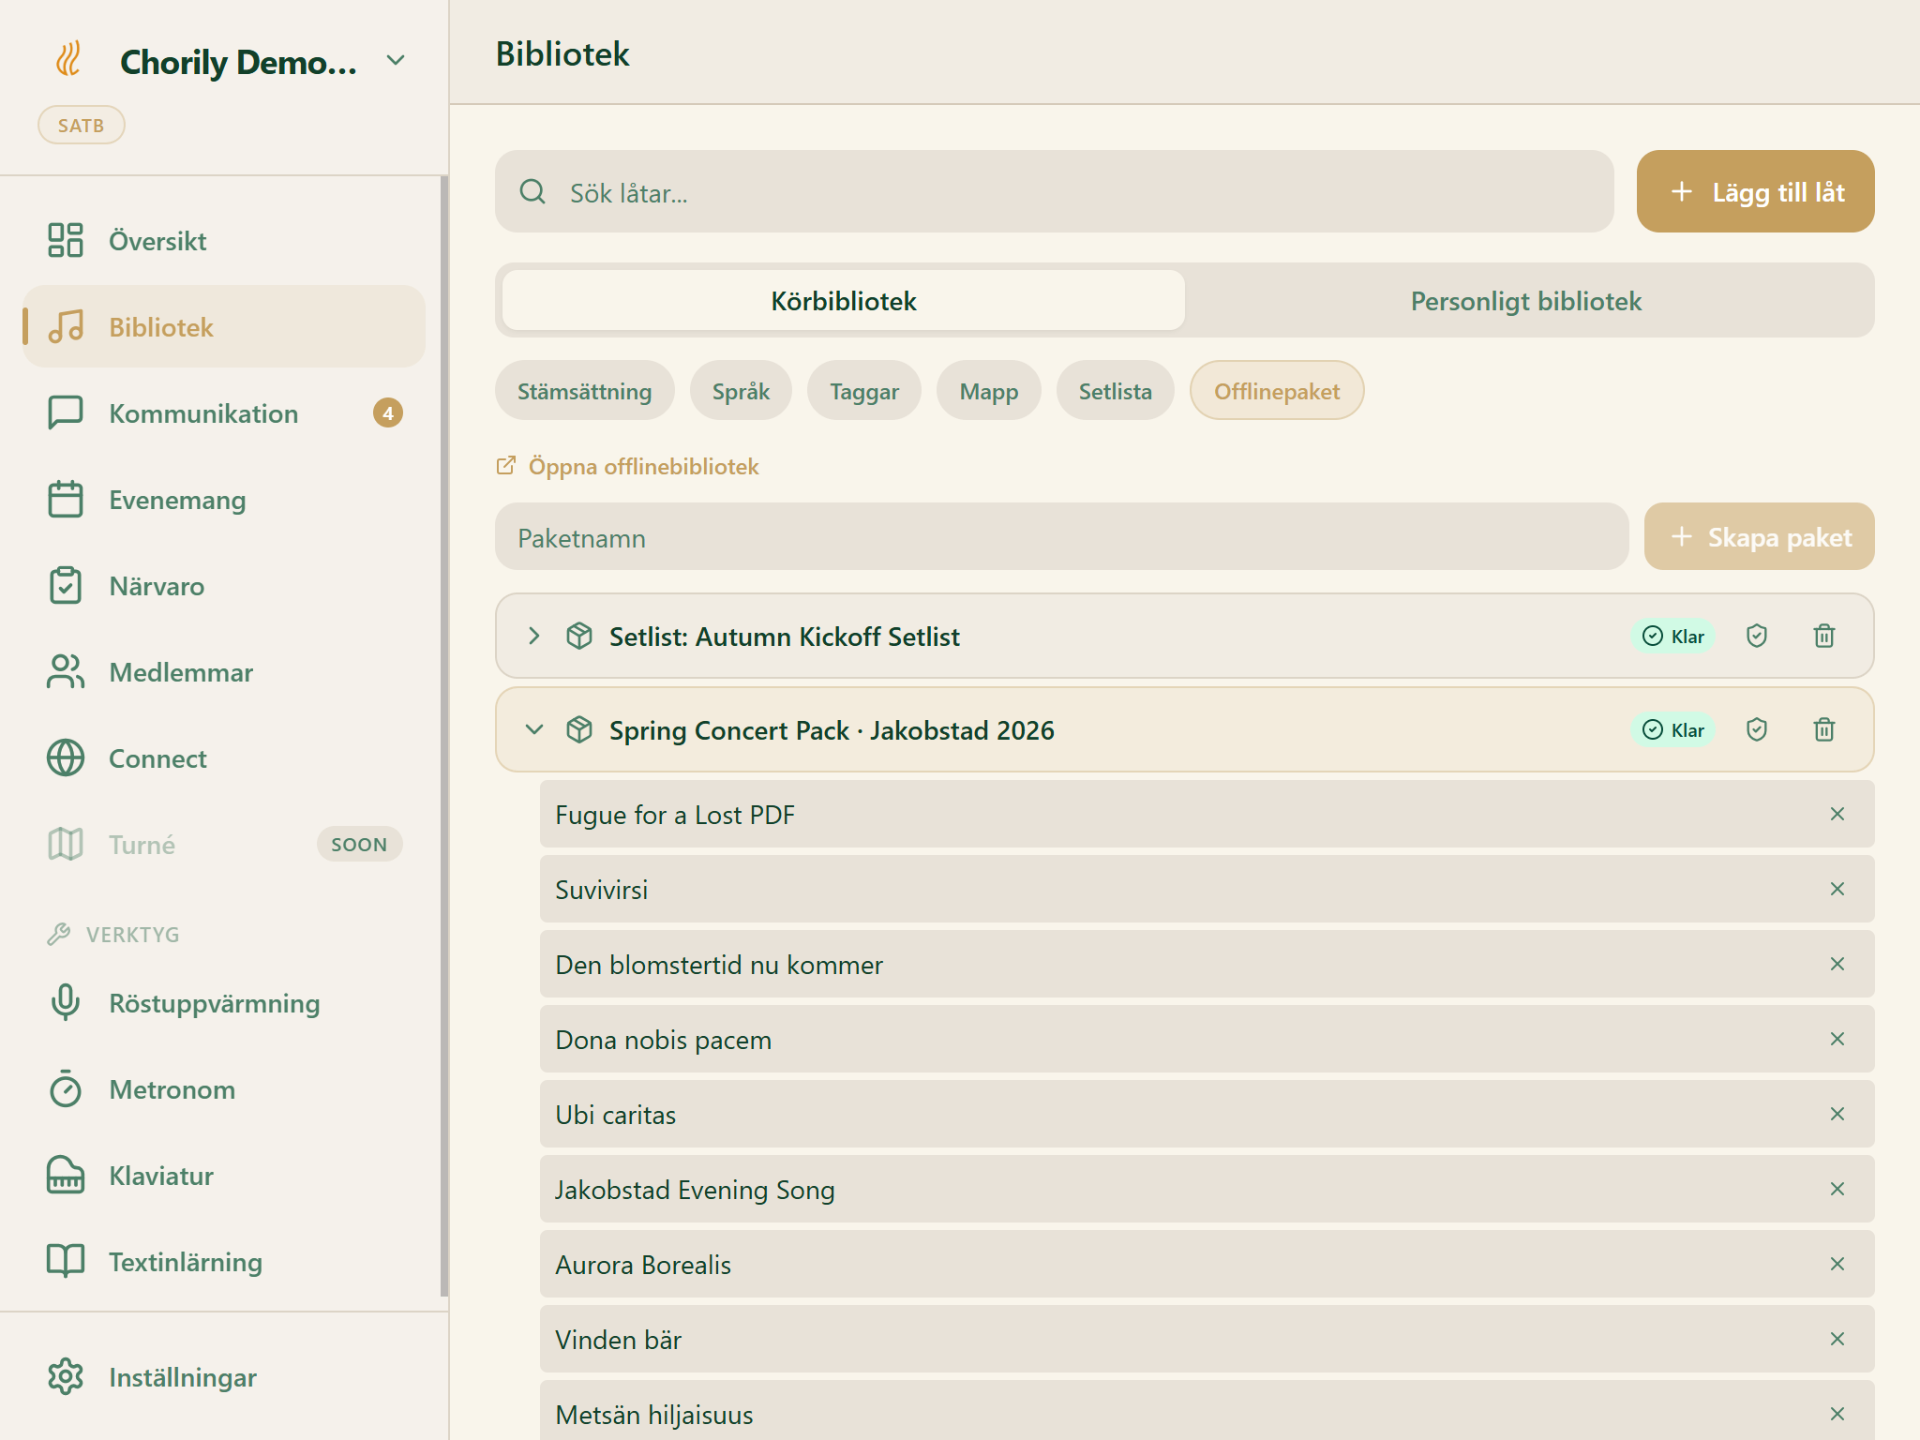Open Kommunikation chat bubble icon
This screenshot has width=1920, height=1440.
pyautogui.click(x=65, y=412)
